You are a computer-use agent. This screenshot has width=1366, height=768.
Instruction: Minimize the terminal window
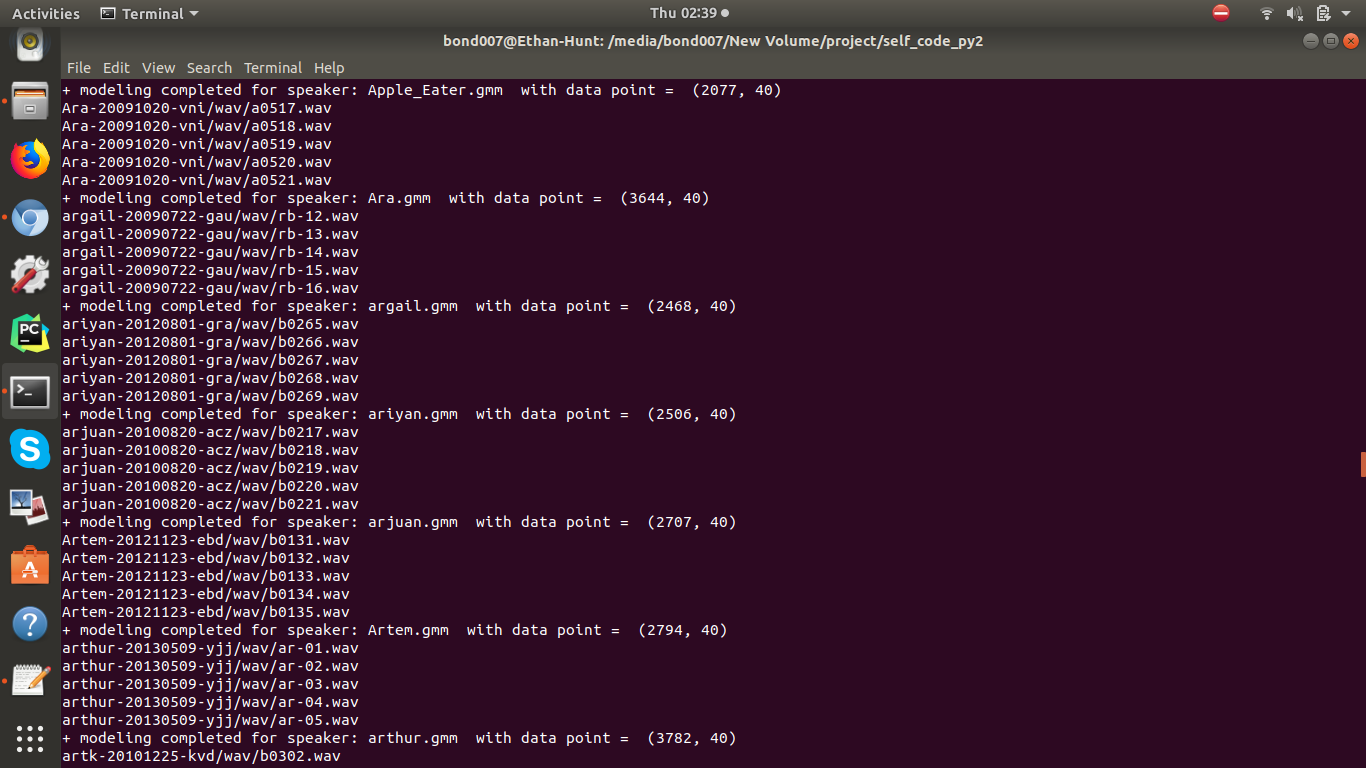pyautogui.click(x=1311, y=41)
